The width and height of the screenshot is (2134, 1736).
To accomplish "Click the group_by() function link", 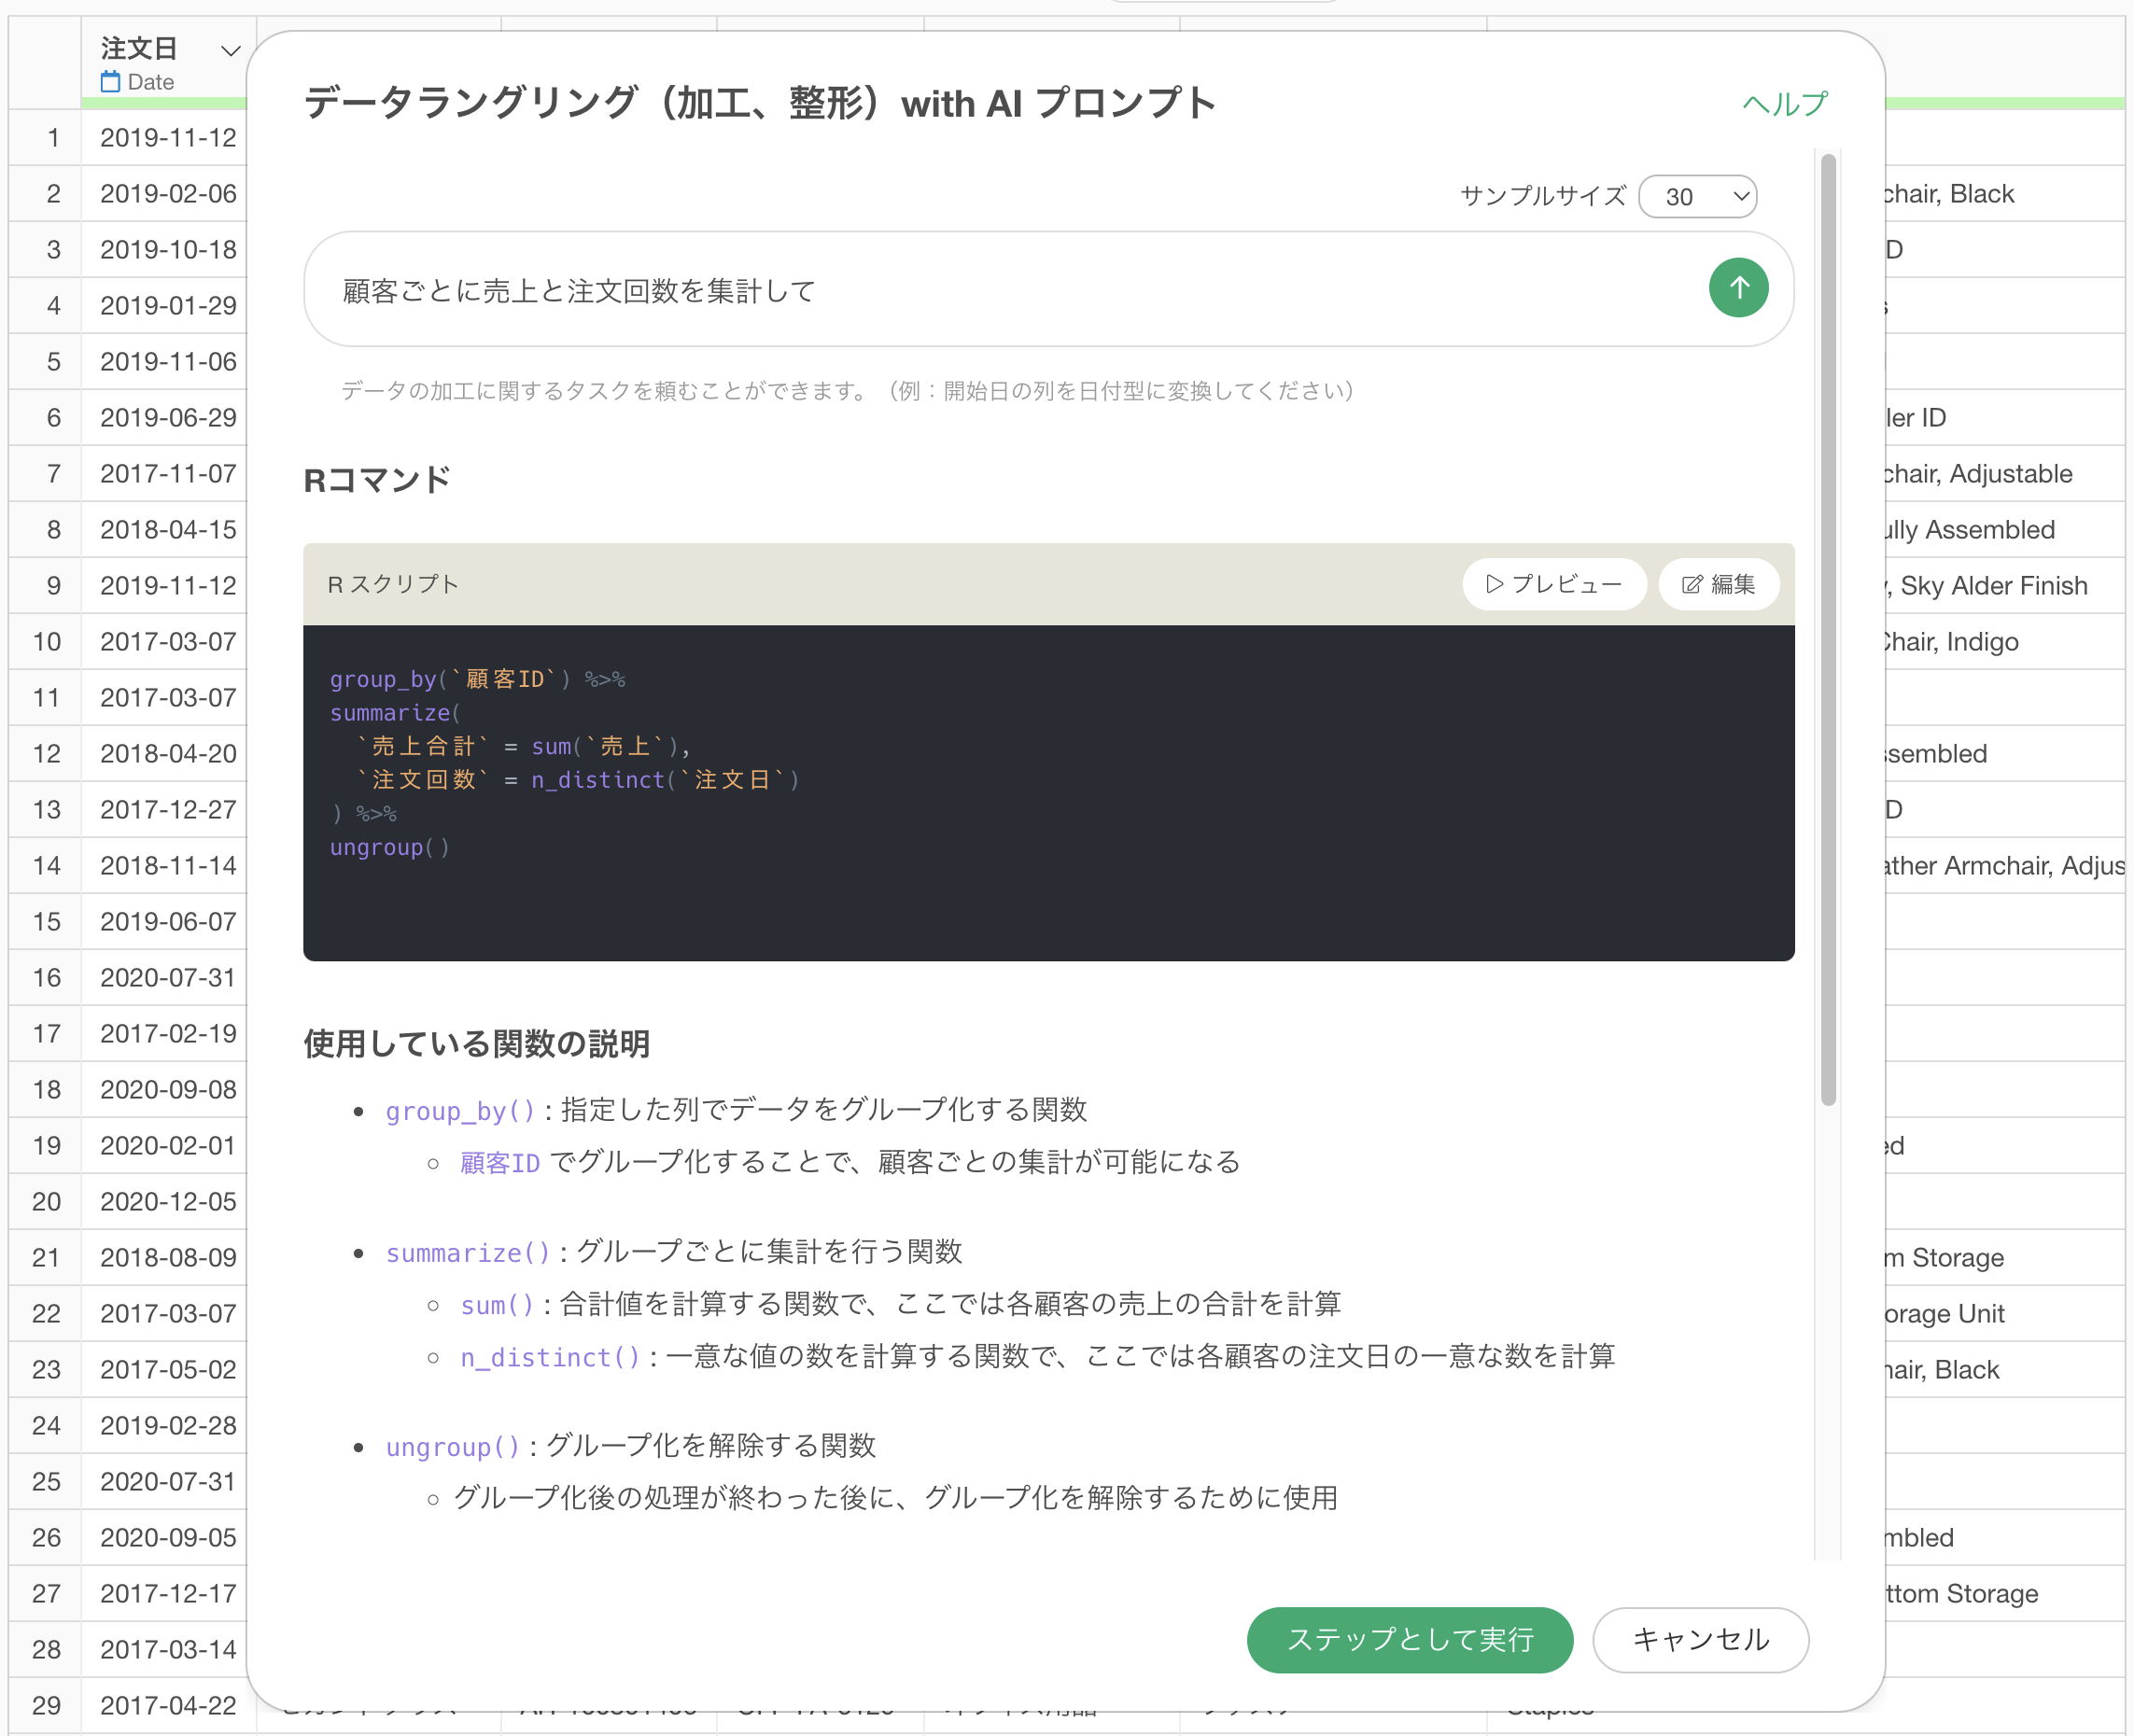I will 460,1111.
